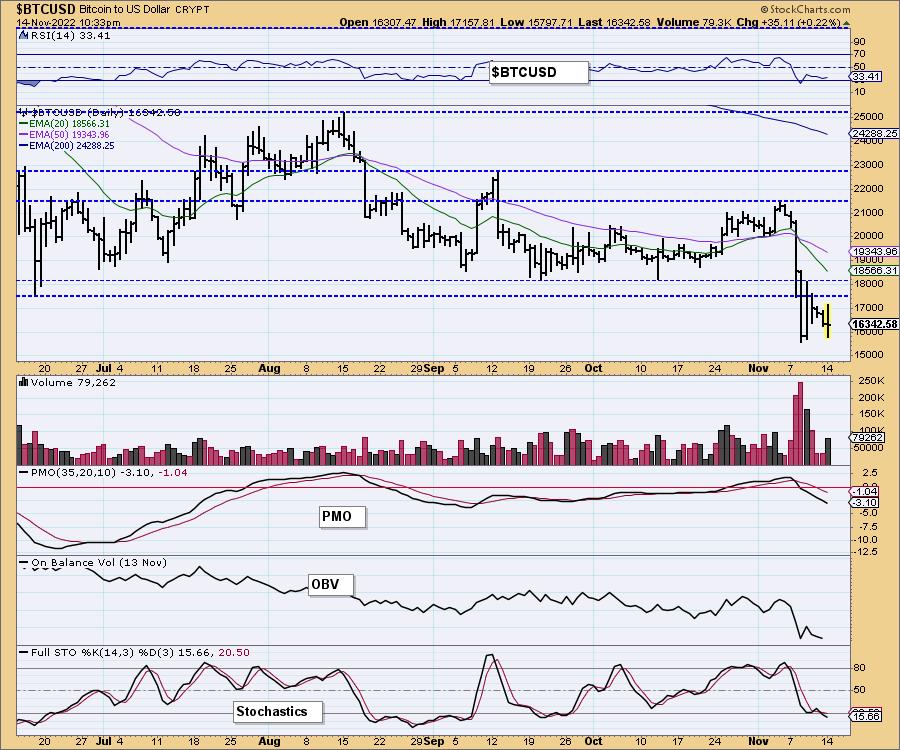900x750 pixels.
Task: Click the 19343.96 price axis tag
Action: [873, 251]
